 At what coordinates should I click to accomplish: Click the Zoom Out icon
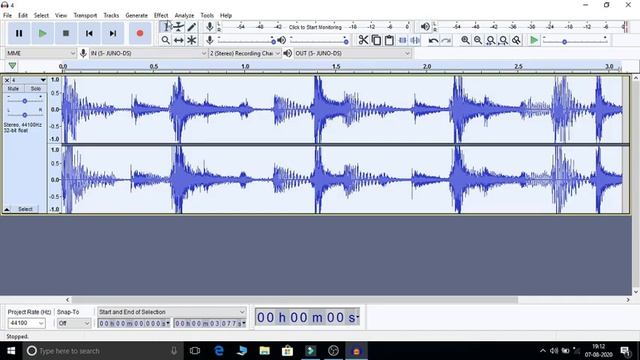point(478,40)
